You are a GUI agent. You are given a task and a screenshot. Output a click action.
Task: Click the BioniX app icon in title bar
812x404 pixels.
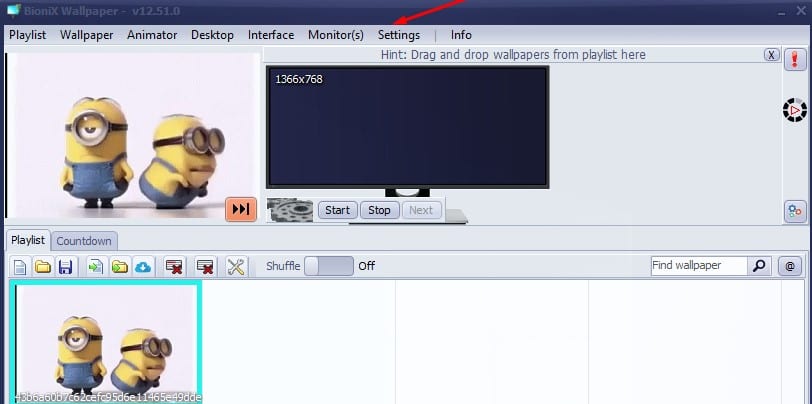13,10
